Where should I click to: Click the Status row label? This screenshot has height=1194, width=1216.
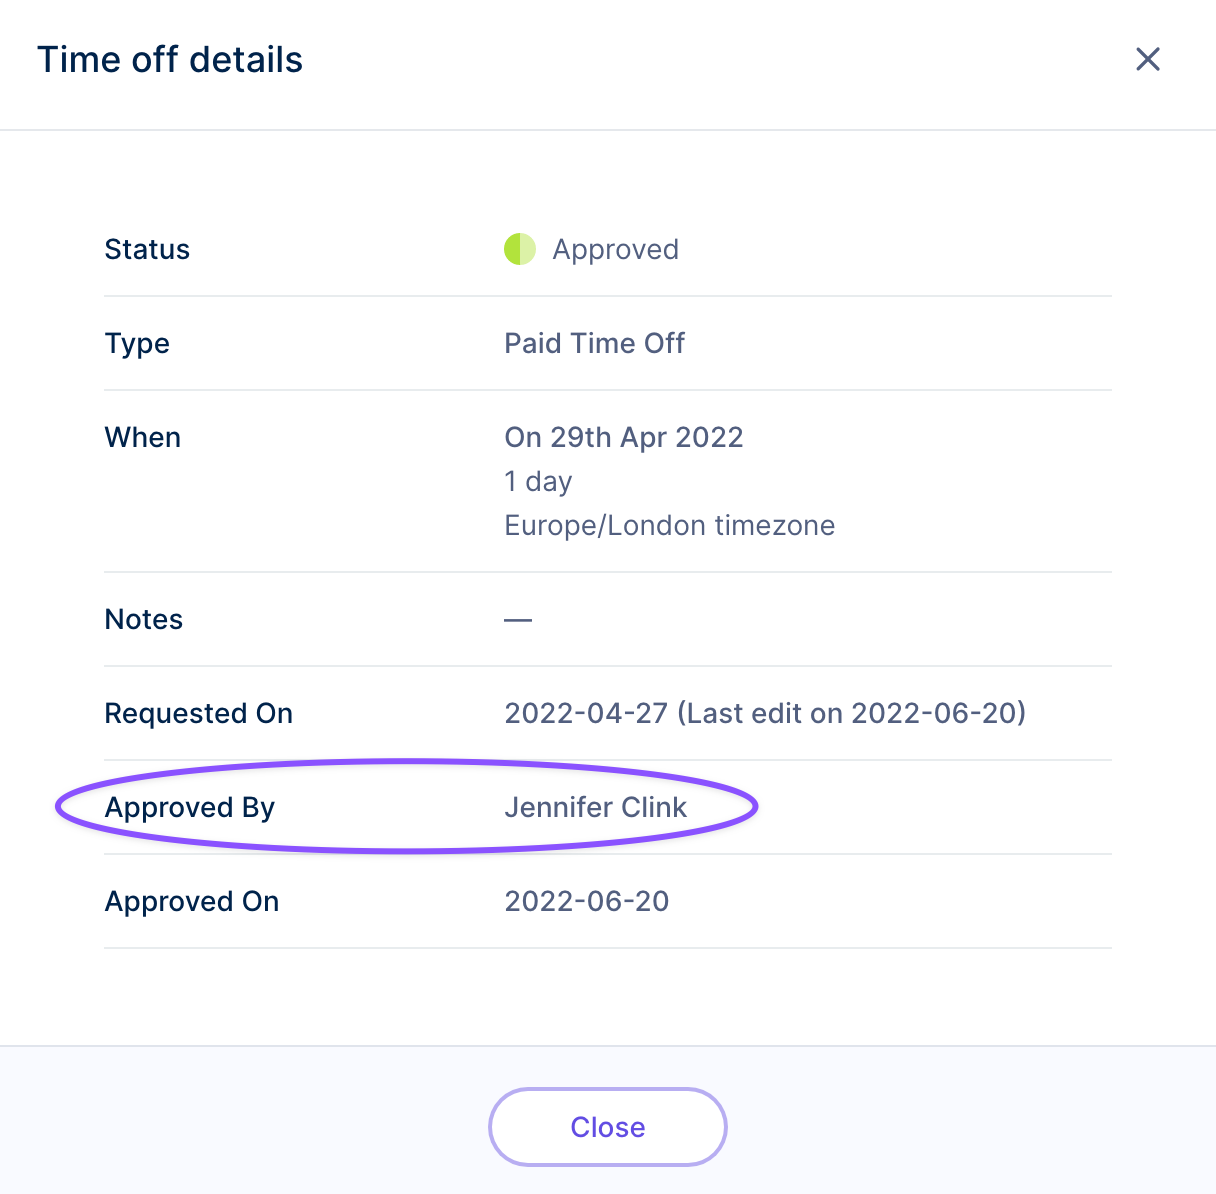(x=147, y=249)
